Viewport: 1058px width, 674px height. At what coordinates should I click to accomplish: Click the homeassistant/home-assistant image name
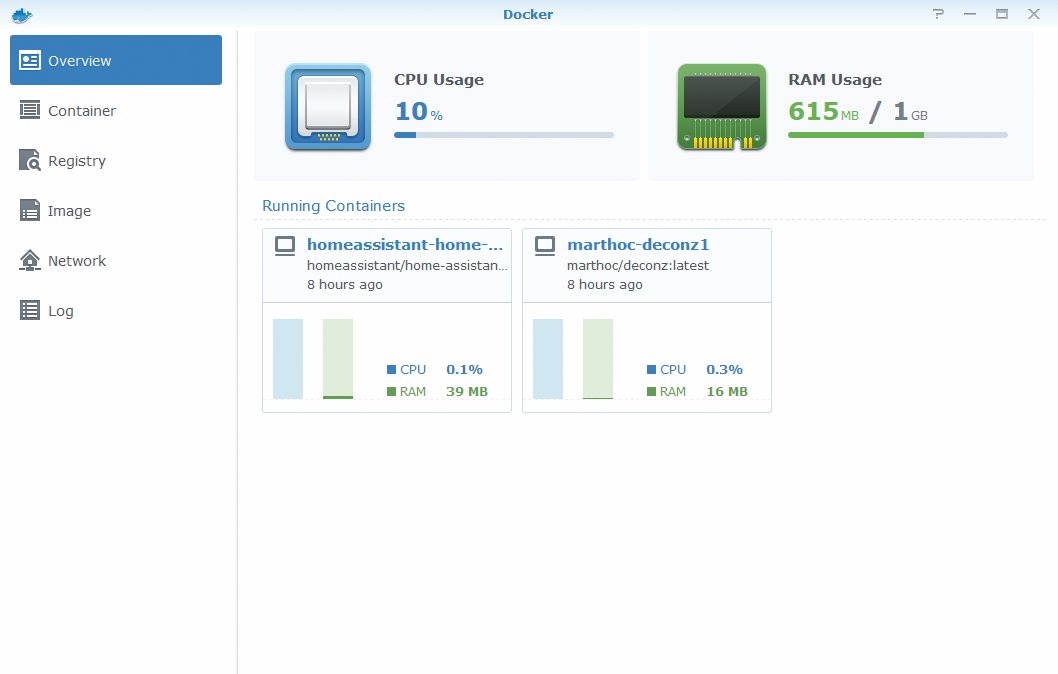tap(407, 265)
